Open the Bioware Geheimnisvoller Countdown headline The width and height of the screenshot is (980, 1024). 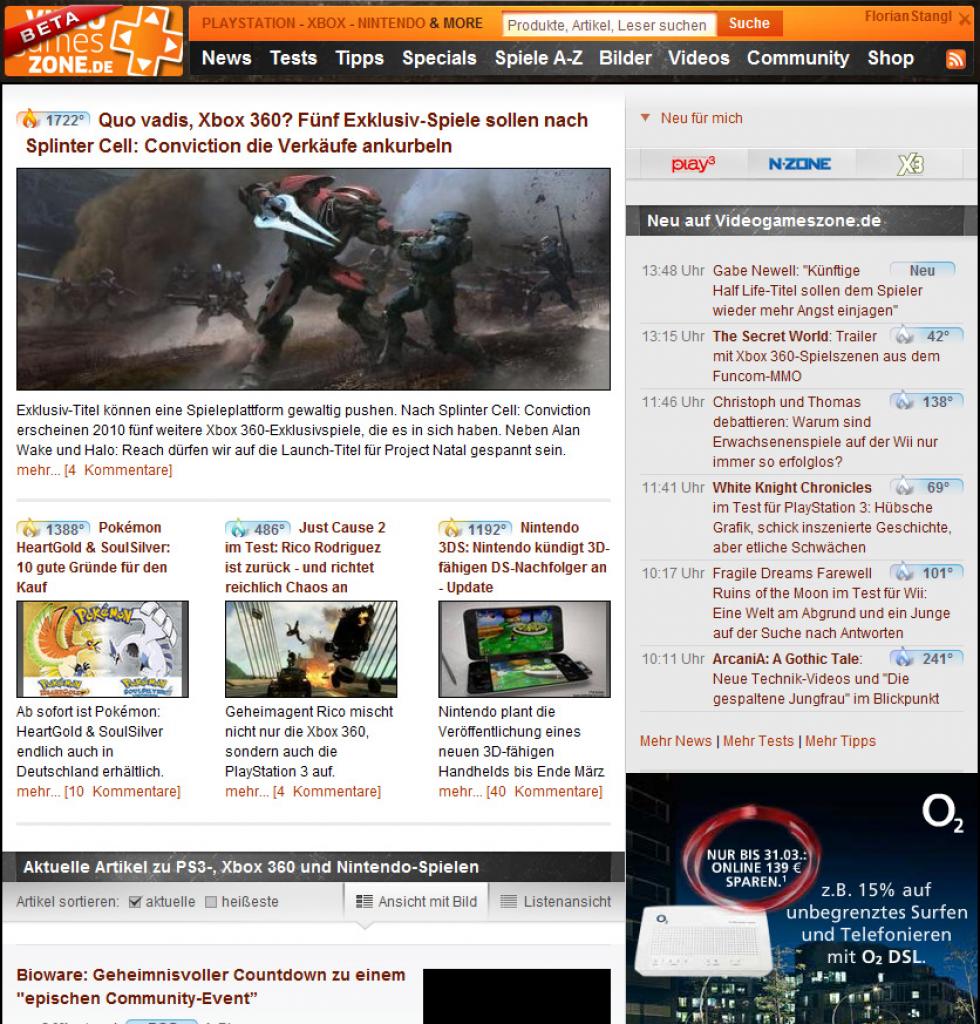(x=211, y=986)
